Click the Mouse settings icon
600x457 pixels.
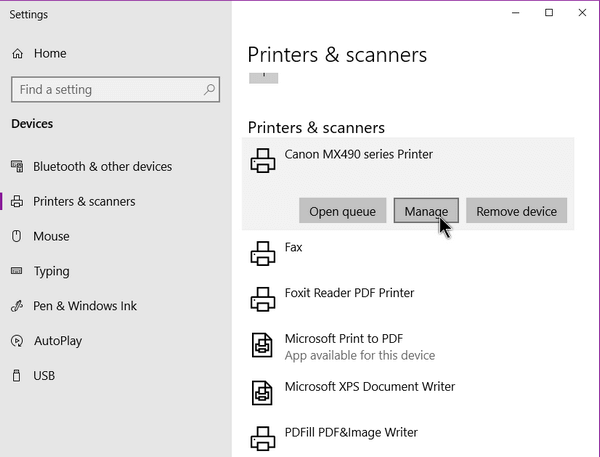coord(16,236)
